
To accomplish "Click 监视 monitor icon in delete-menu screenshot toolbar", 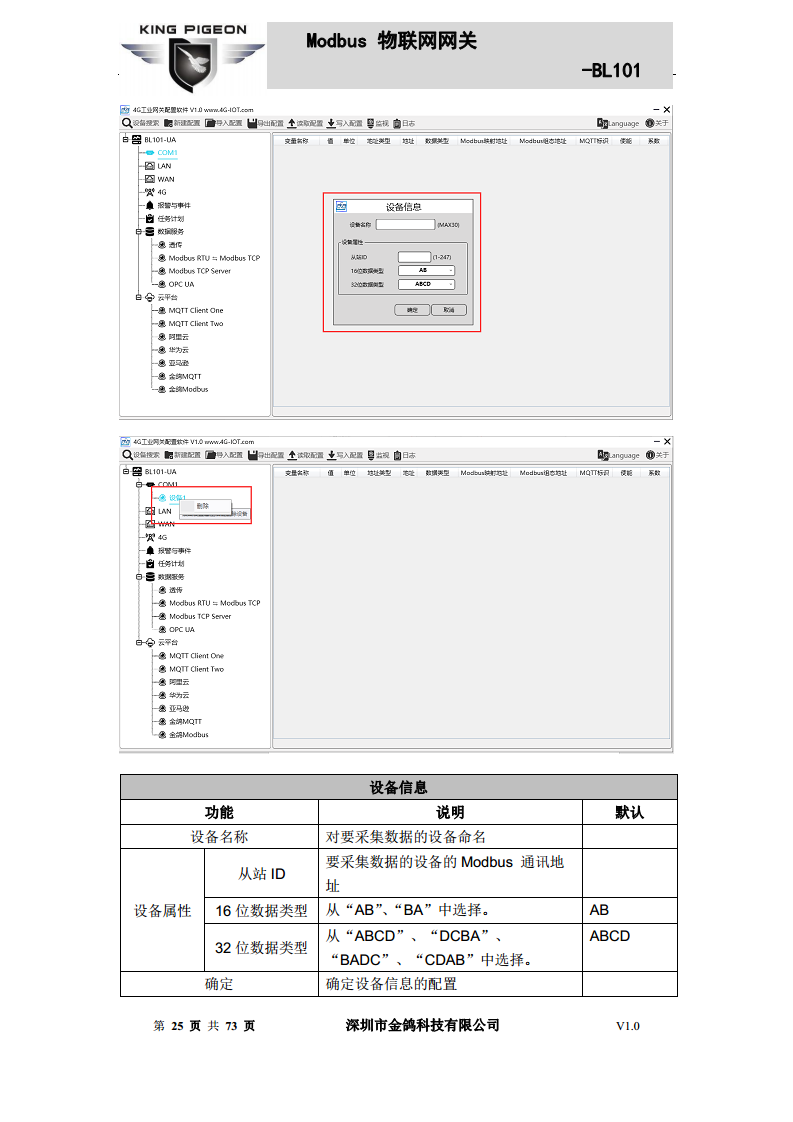I will tap(371, 455).
